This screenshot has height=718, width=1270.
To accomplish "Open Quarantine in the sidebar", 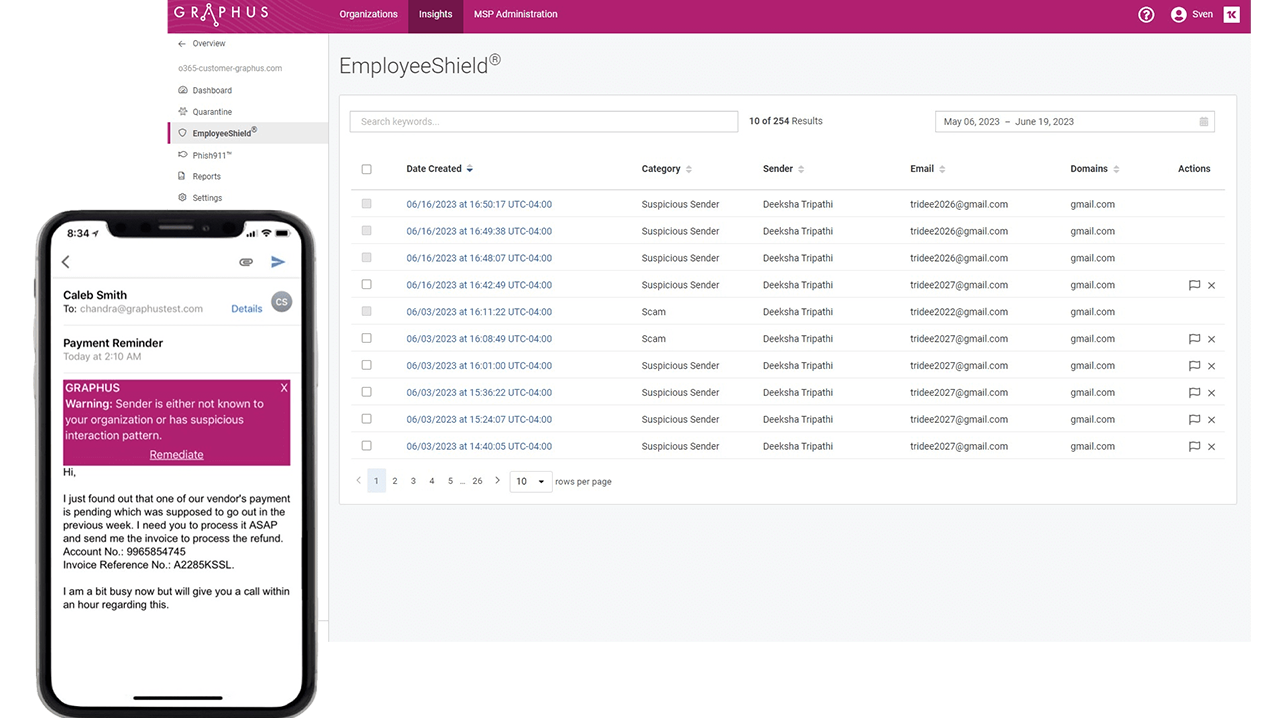I will coord(212,112).
